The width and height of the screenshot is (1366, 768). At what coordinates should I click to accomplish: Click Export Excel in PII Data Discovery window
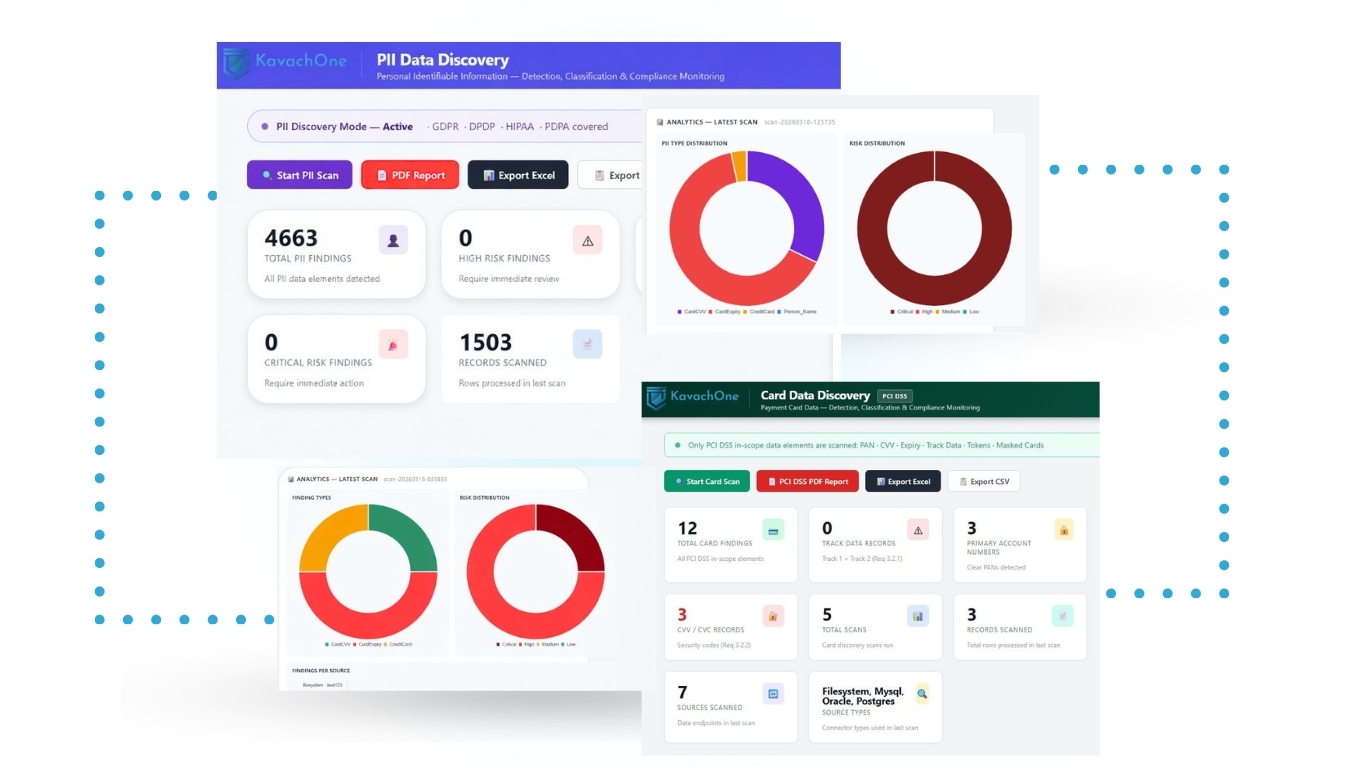518,175
